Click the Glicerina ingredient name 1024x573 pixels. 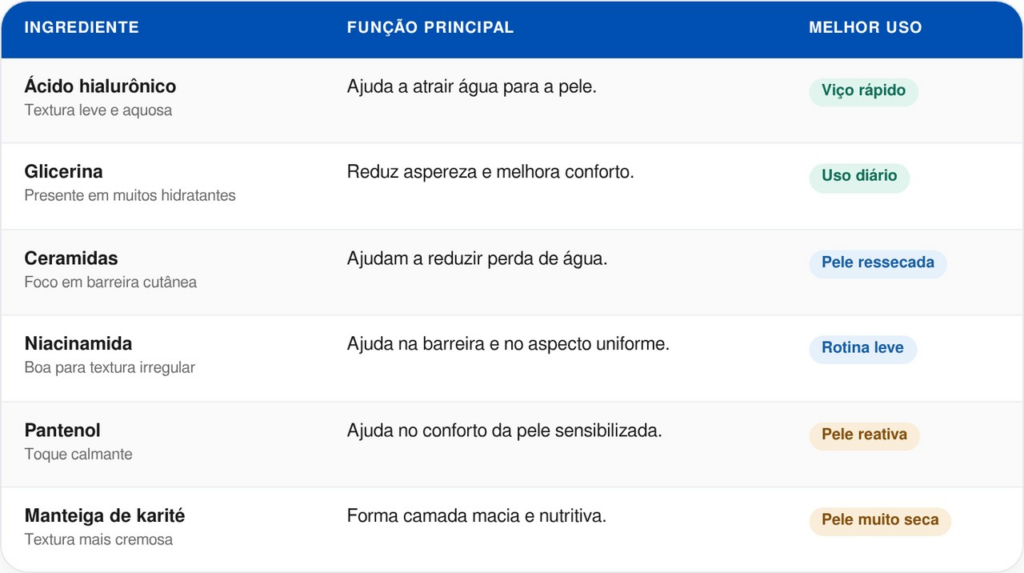[63, 172]
